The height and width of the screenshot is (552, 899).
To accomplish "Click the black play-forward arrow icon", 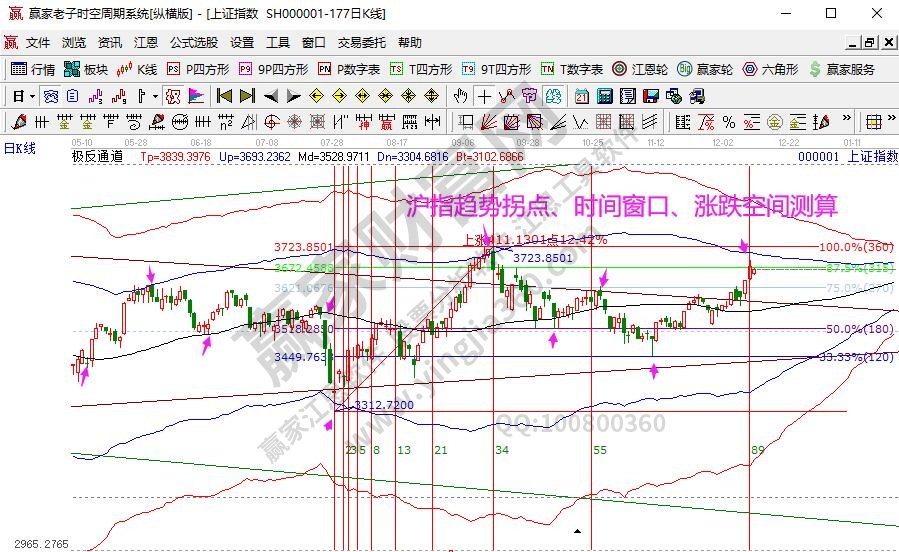I will point(293,96).
